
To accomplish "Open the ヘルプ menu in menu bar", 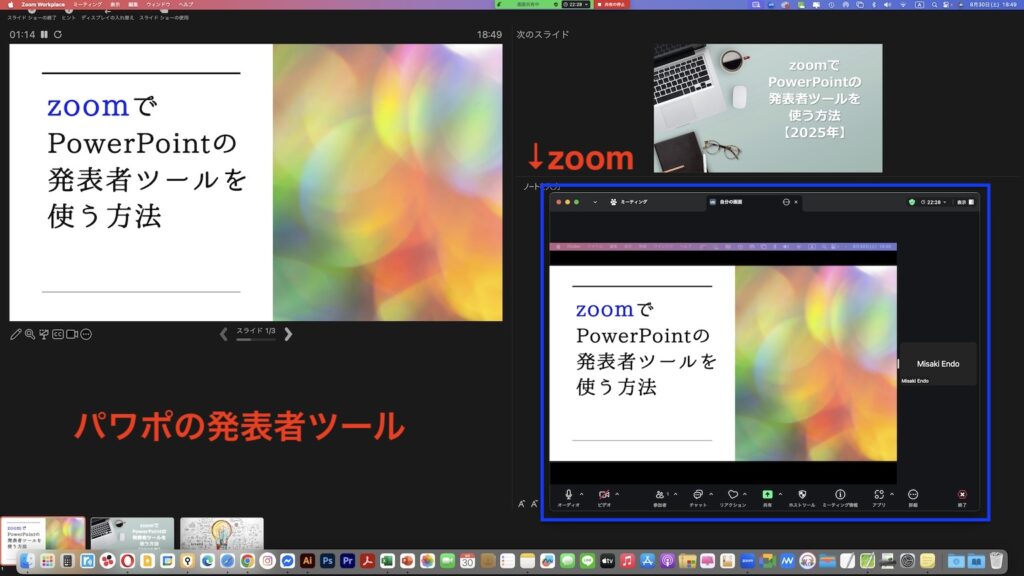I will [186, 5].
